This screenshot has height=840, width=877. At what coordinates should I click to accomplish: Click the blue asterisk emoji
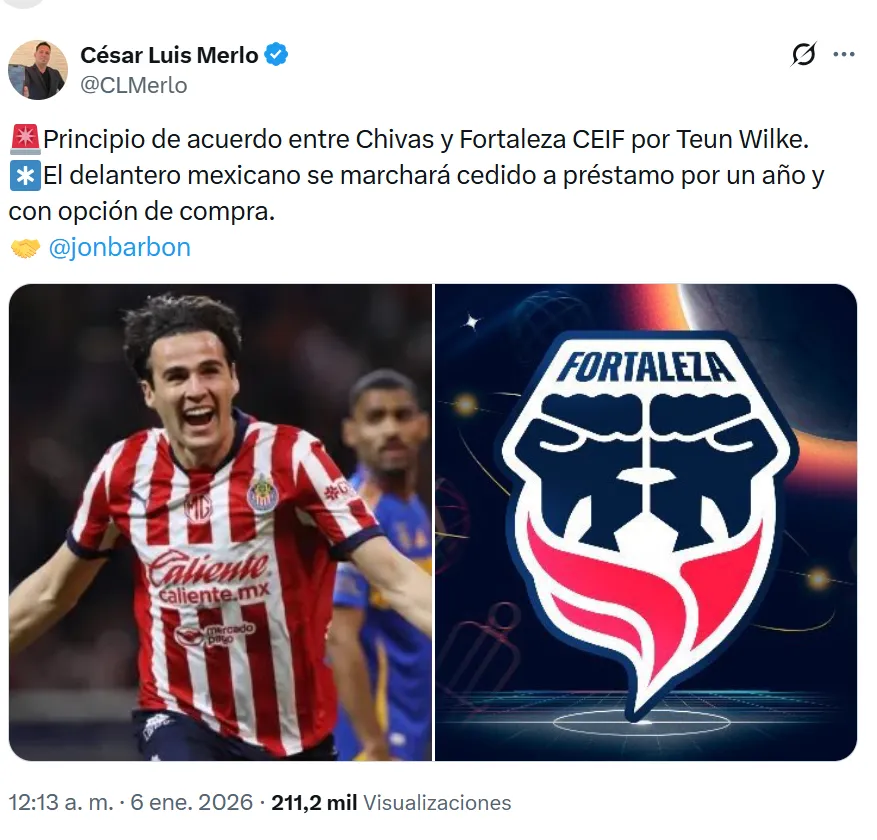click(25, 175)
